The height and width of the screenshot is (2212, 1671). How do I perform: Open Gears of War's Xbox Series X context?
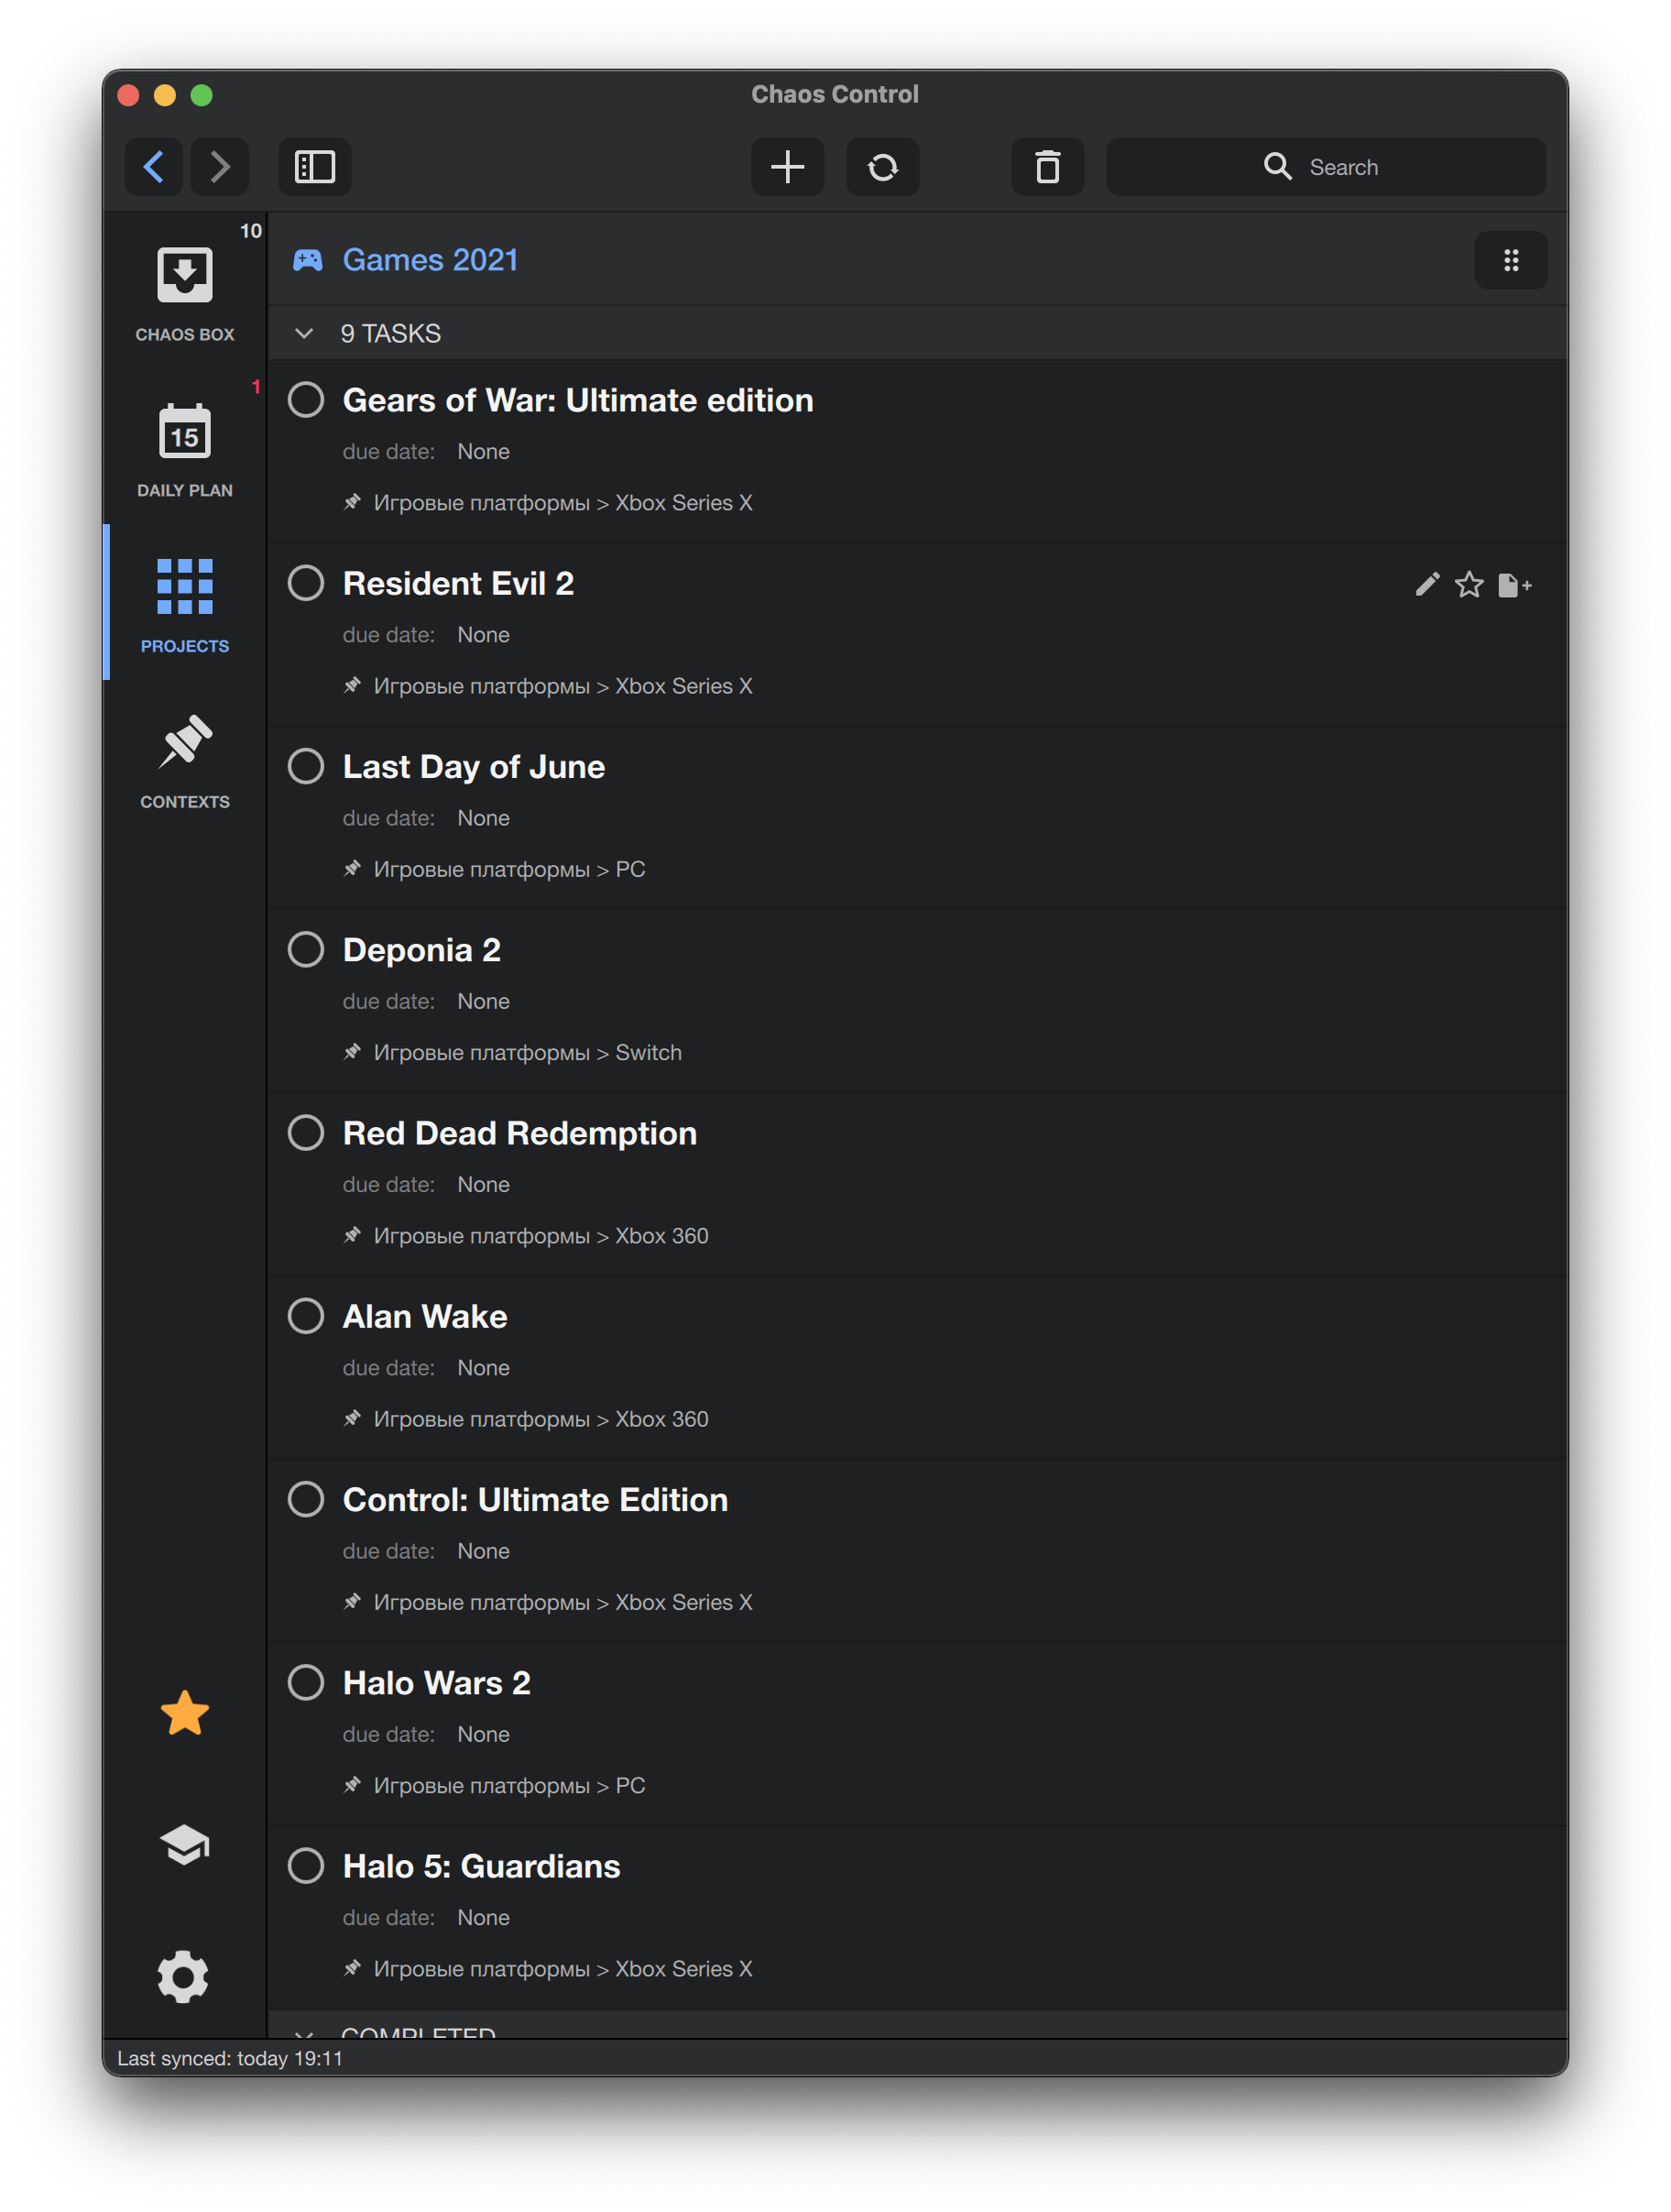pos(563,502)
